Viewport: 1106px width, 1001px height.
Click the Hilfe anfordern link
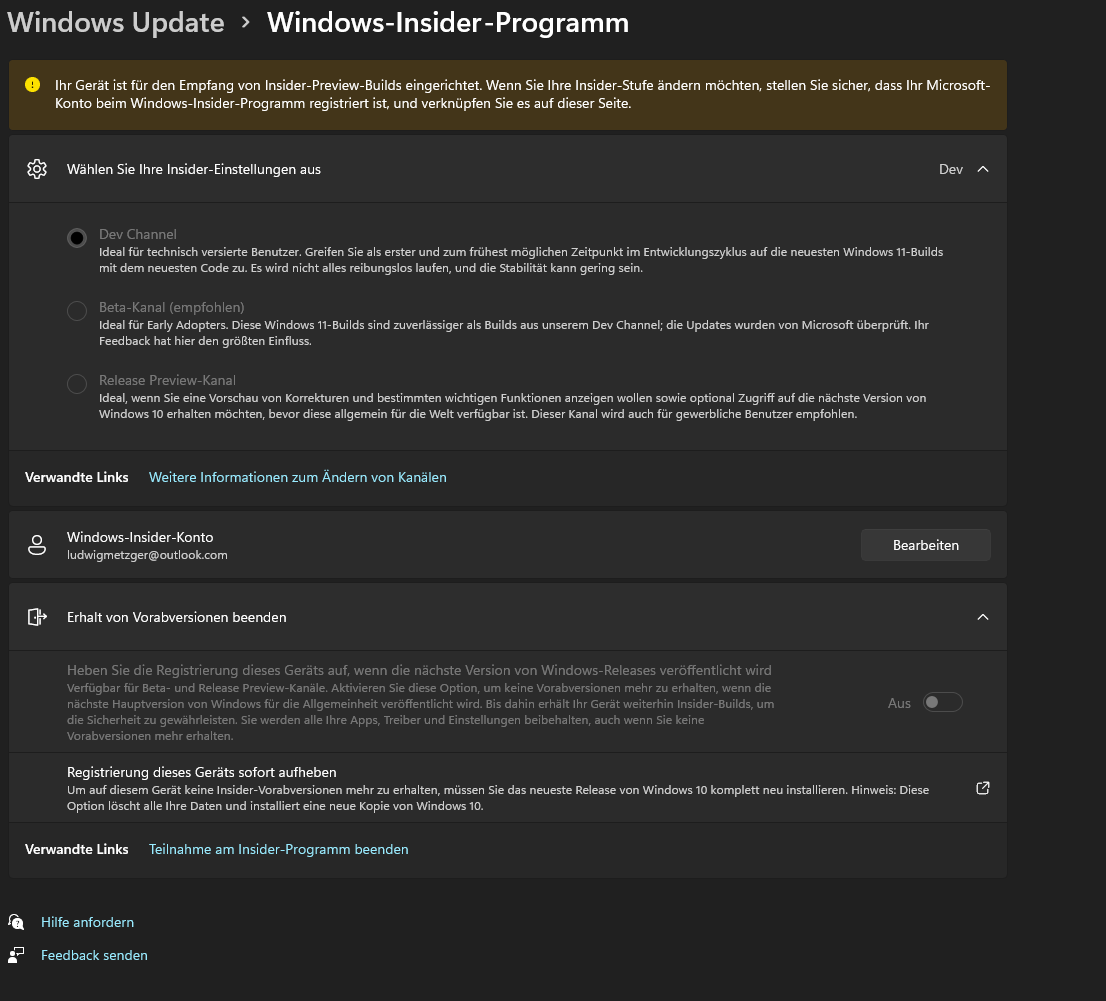[87, 922]
